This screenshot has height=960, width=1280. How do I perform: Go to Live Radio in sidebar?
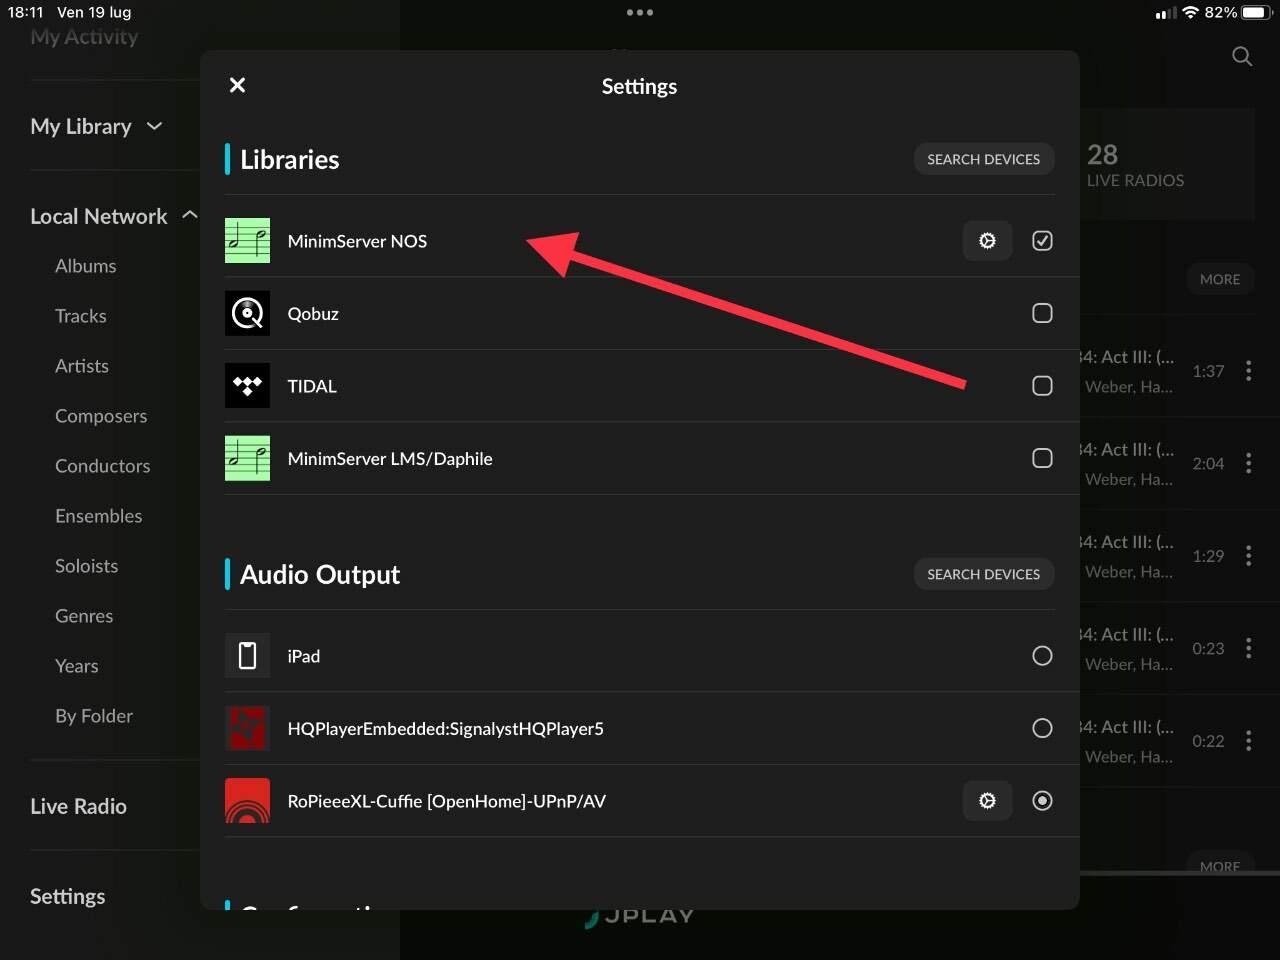[78, 806]
